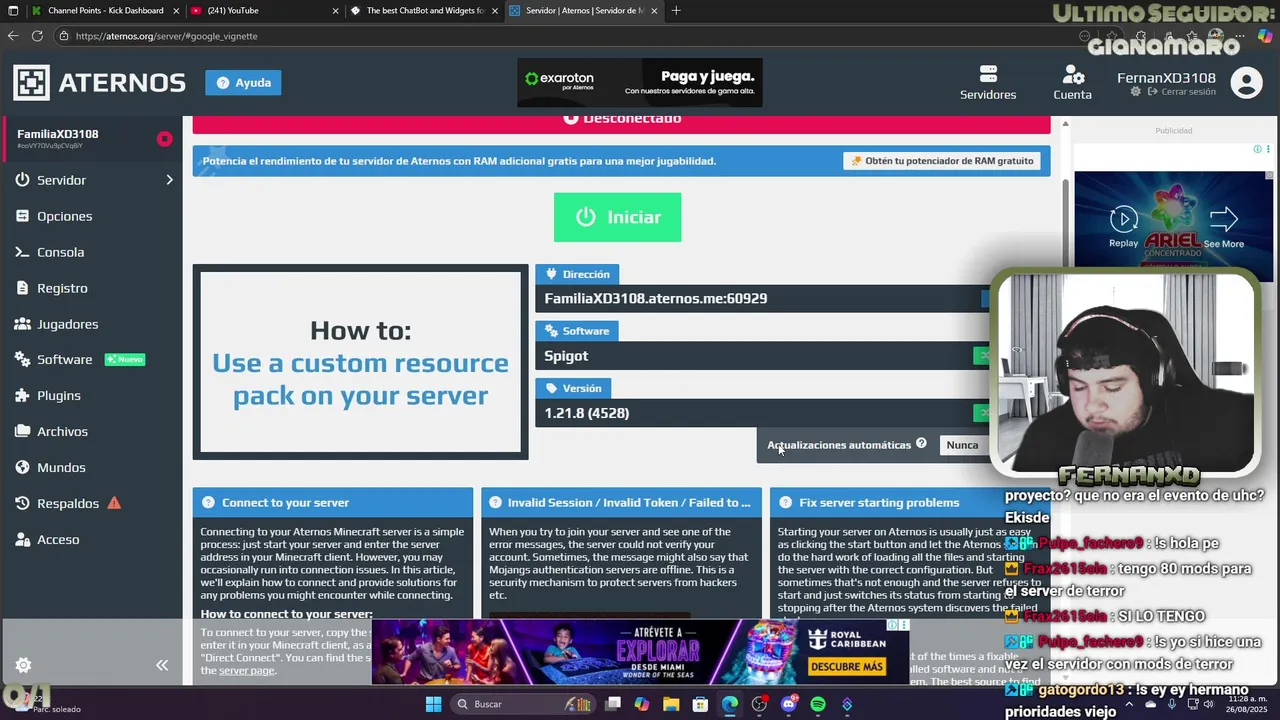
Task: Click See More on the Ariel ad
Action: pyautogui.click(x=1223, y=227)
